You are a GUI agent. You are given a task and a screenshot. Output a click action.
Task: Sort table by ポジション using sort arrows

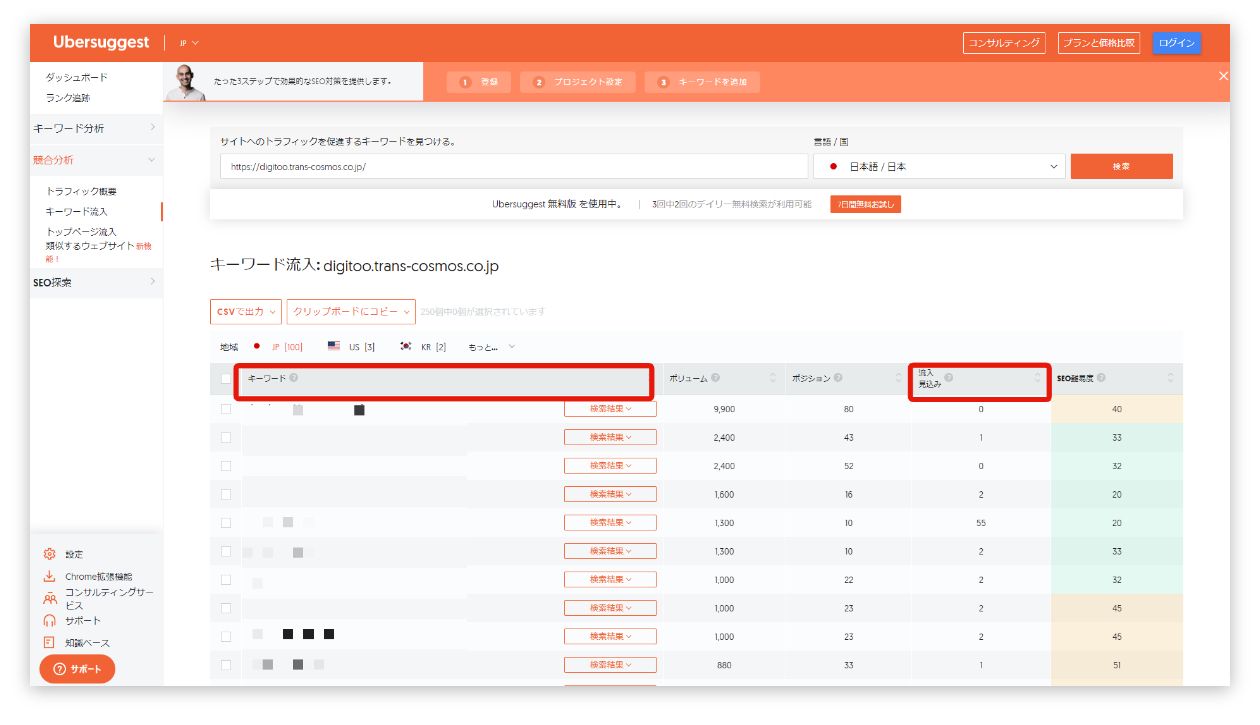tap(899, 378)
